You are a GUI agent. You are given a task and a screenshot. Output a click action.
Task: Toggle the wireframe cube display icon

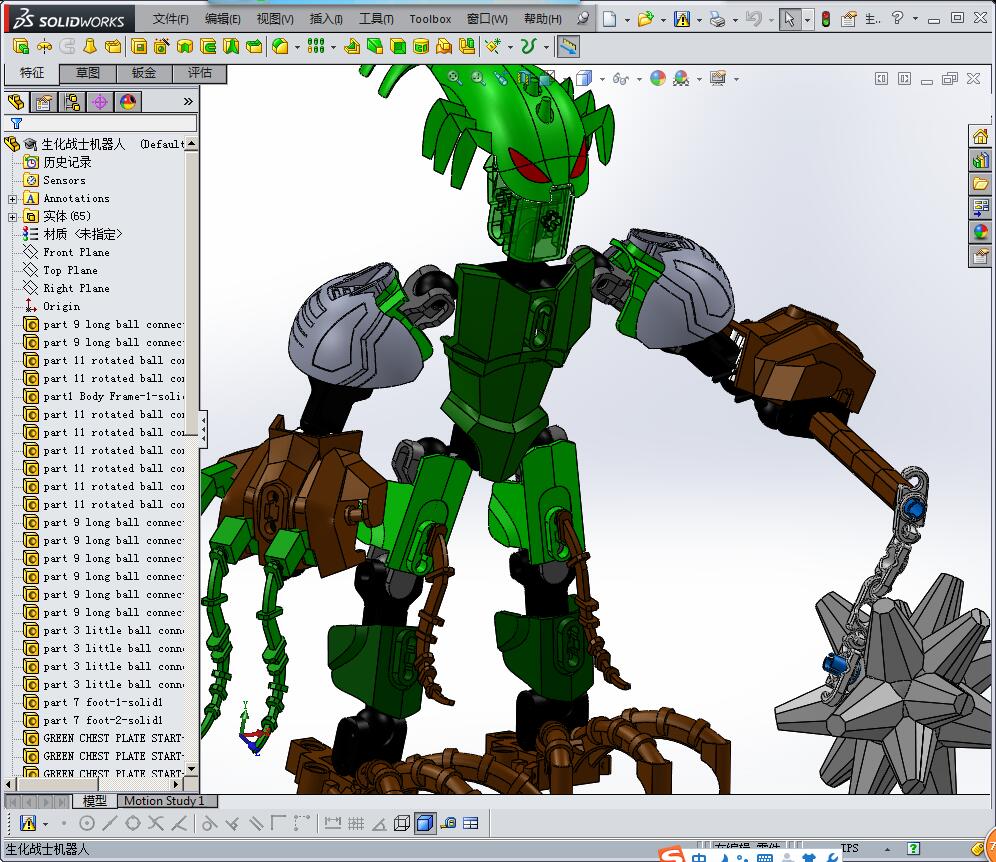pyautogui.click(x=401, y=824)
